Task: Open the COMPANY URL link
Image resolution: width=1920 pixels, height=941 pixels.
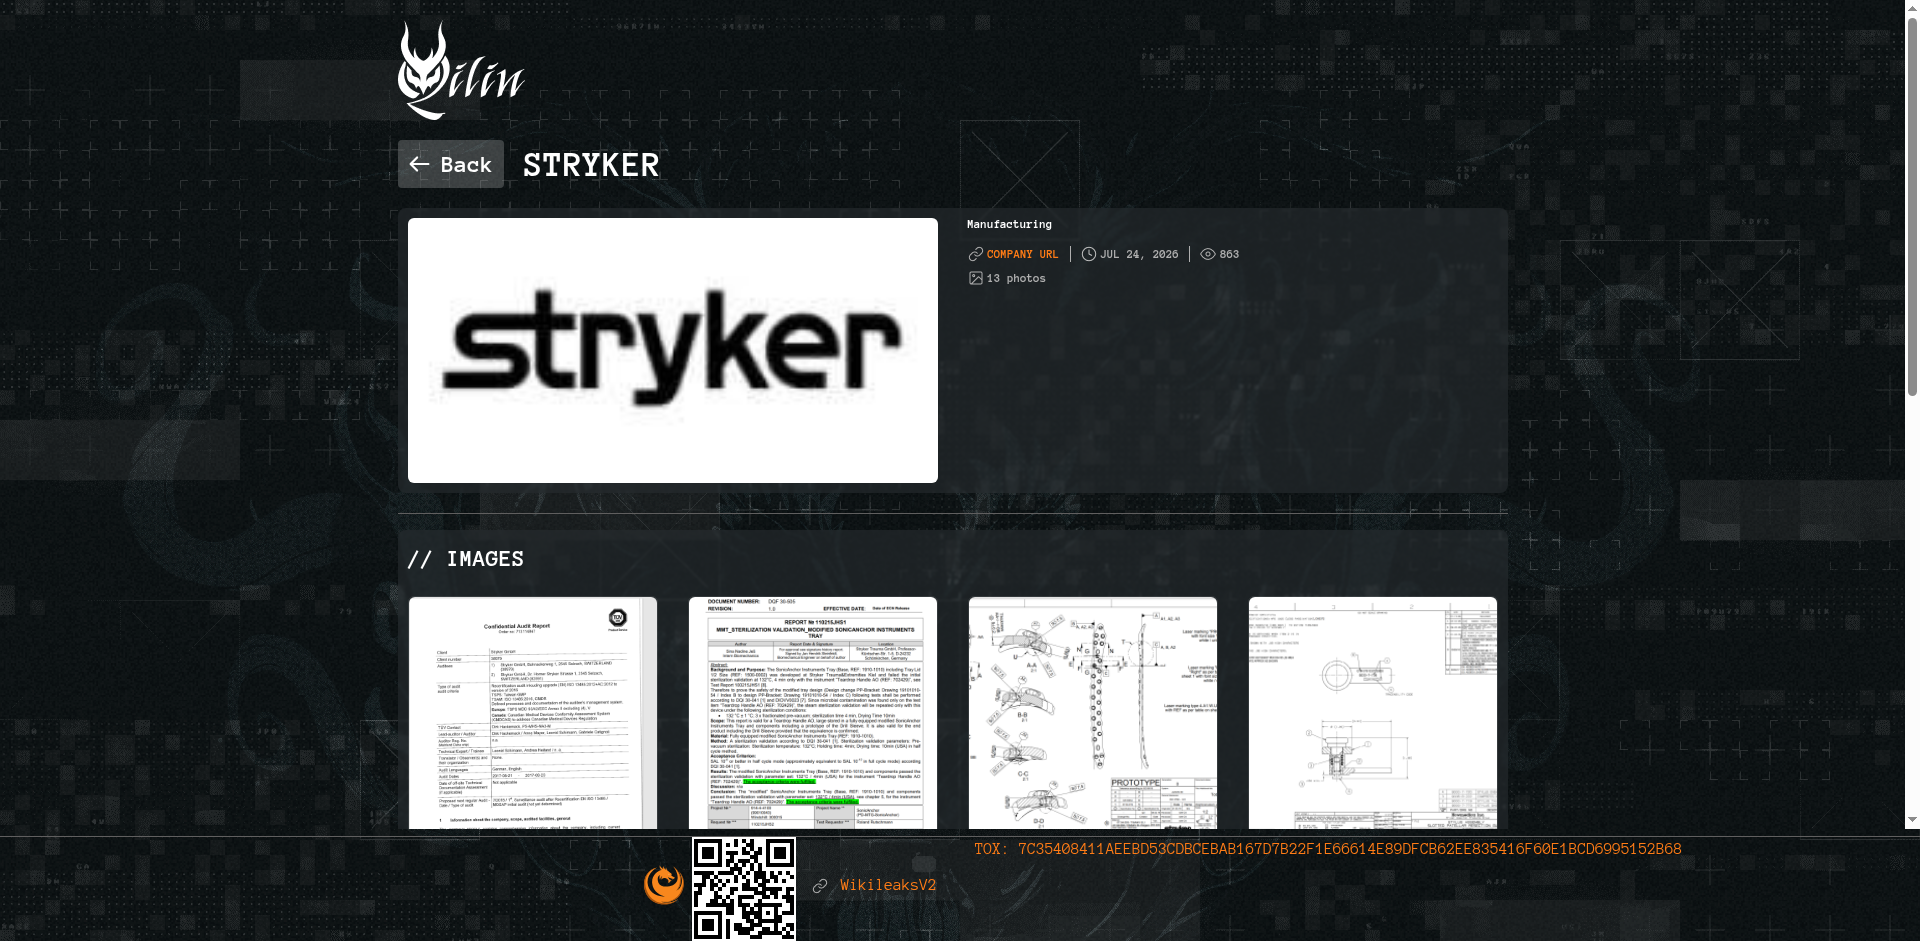Action: click(x=1022, y=254)
